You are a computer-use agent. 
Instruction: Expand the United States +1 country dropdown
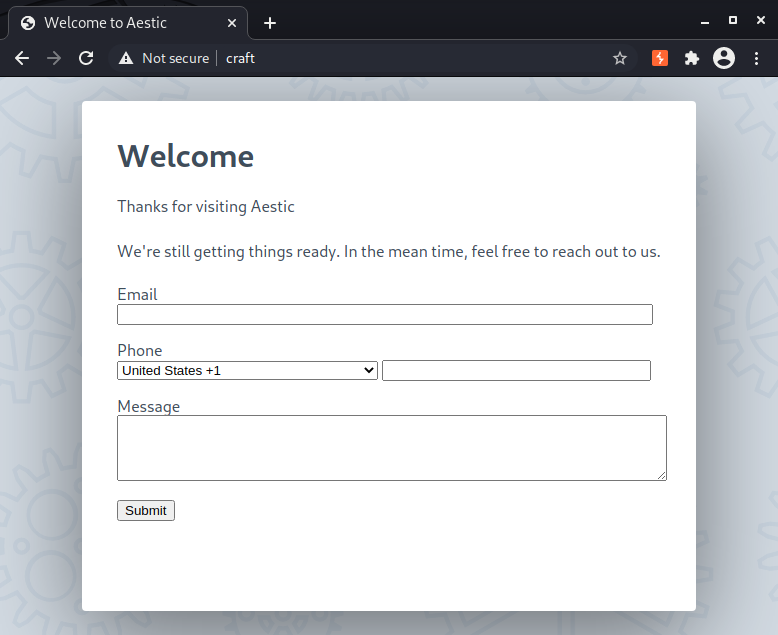(x=247, y=371)
